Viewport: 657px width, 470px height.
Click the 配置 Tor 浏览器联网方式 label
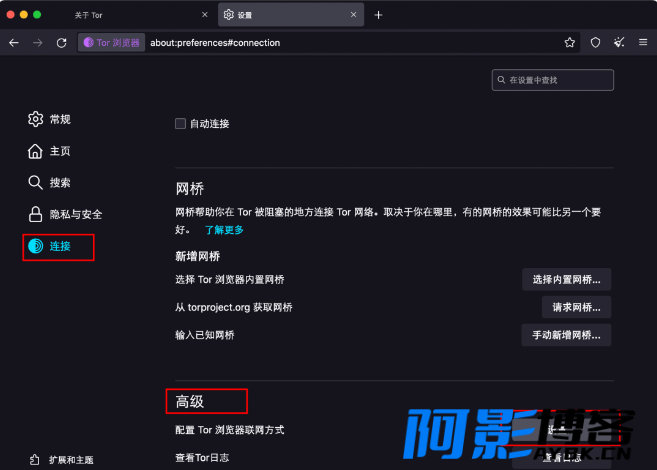point(230,430)
